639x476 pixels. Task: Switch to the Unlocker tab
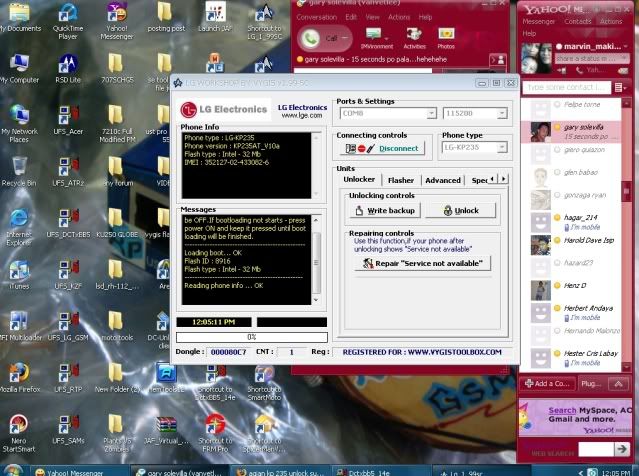pos(359,179)
